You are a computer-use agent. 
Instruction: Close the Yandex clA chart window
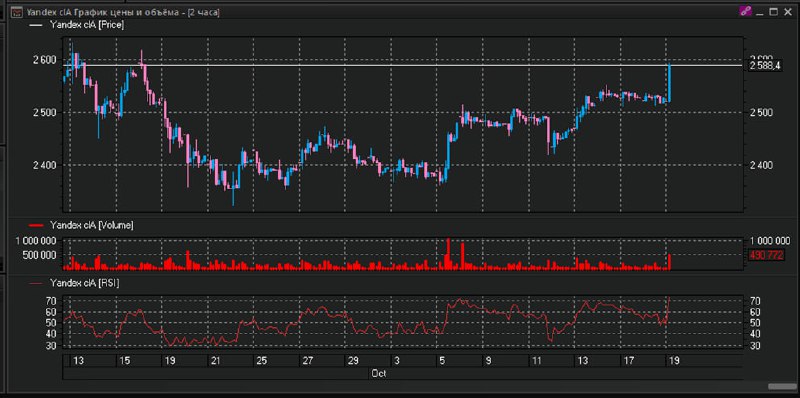(787, 12)
